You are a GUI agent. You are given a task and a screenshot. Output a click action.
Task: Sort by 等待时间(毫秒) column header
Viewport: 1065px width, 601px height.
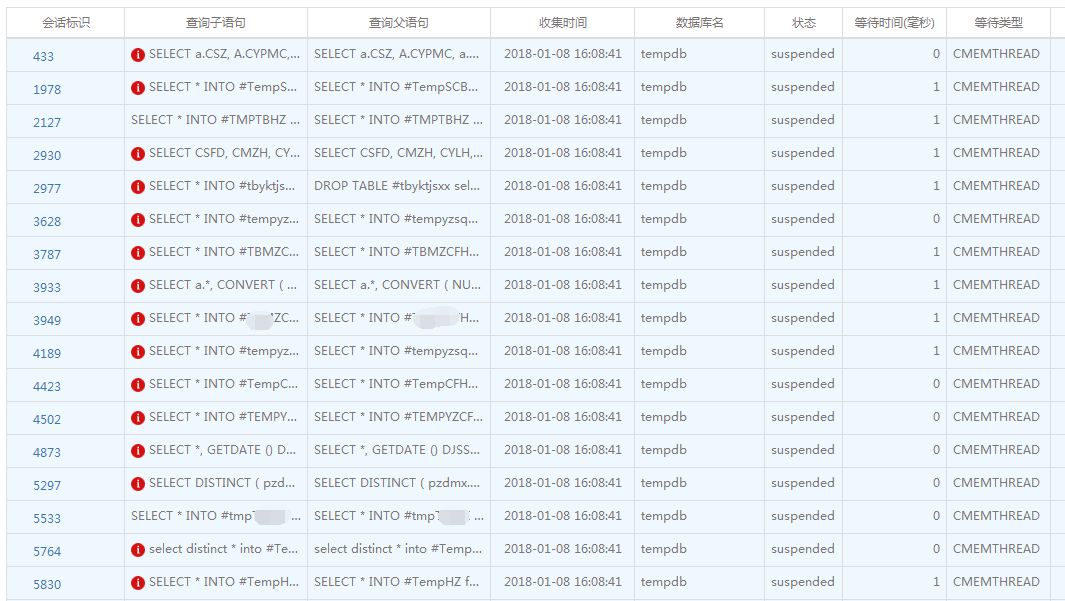coord(895,23)
